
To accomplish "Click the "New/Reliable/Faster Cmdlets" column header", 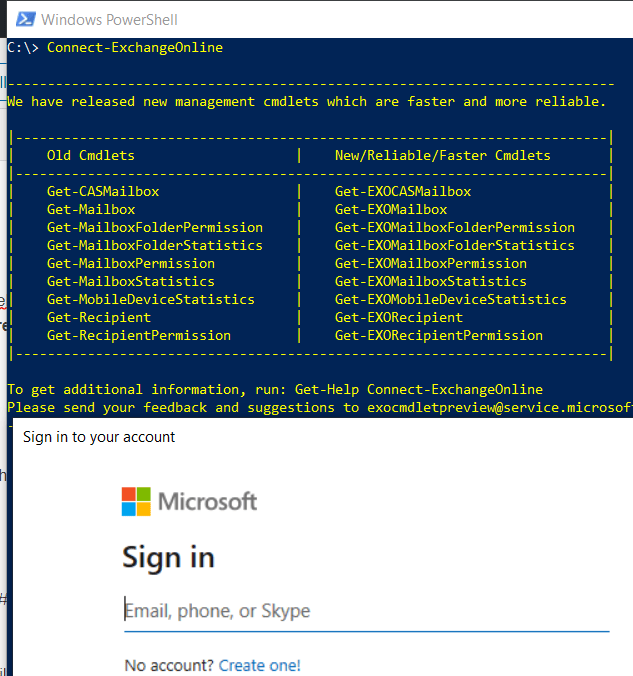I will pyautogui.click(x=442, y=155).
